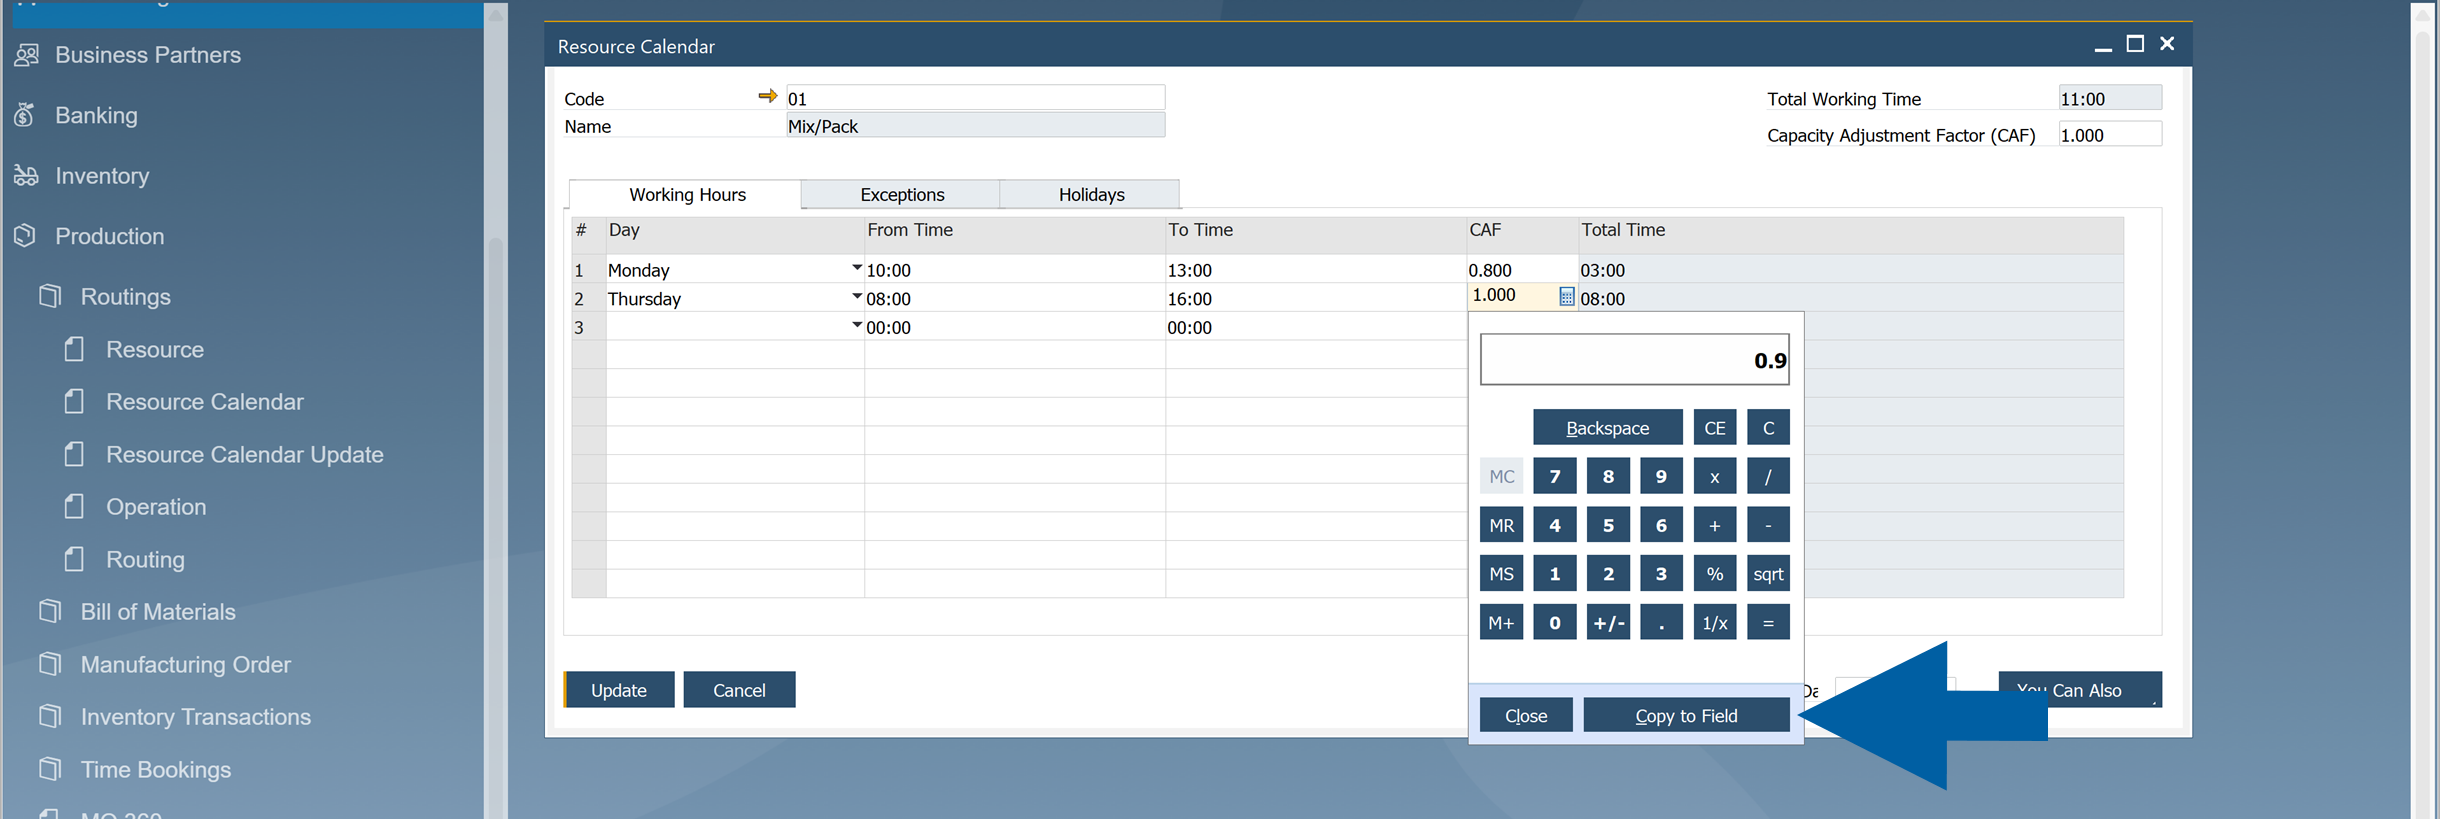
Task: Click the Time Bookings folder icon
Action: point(50,769)
